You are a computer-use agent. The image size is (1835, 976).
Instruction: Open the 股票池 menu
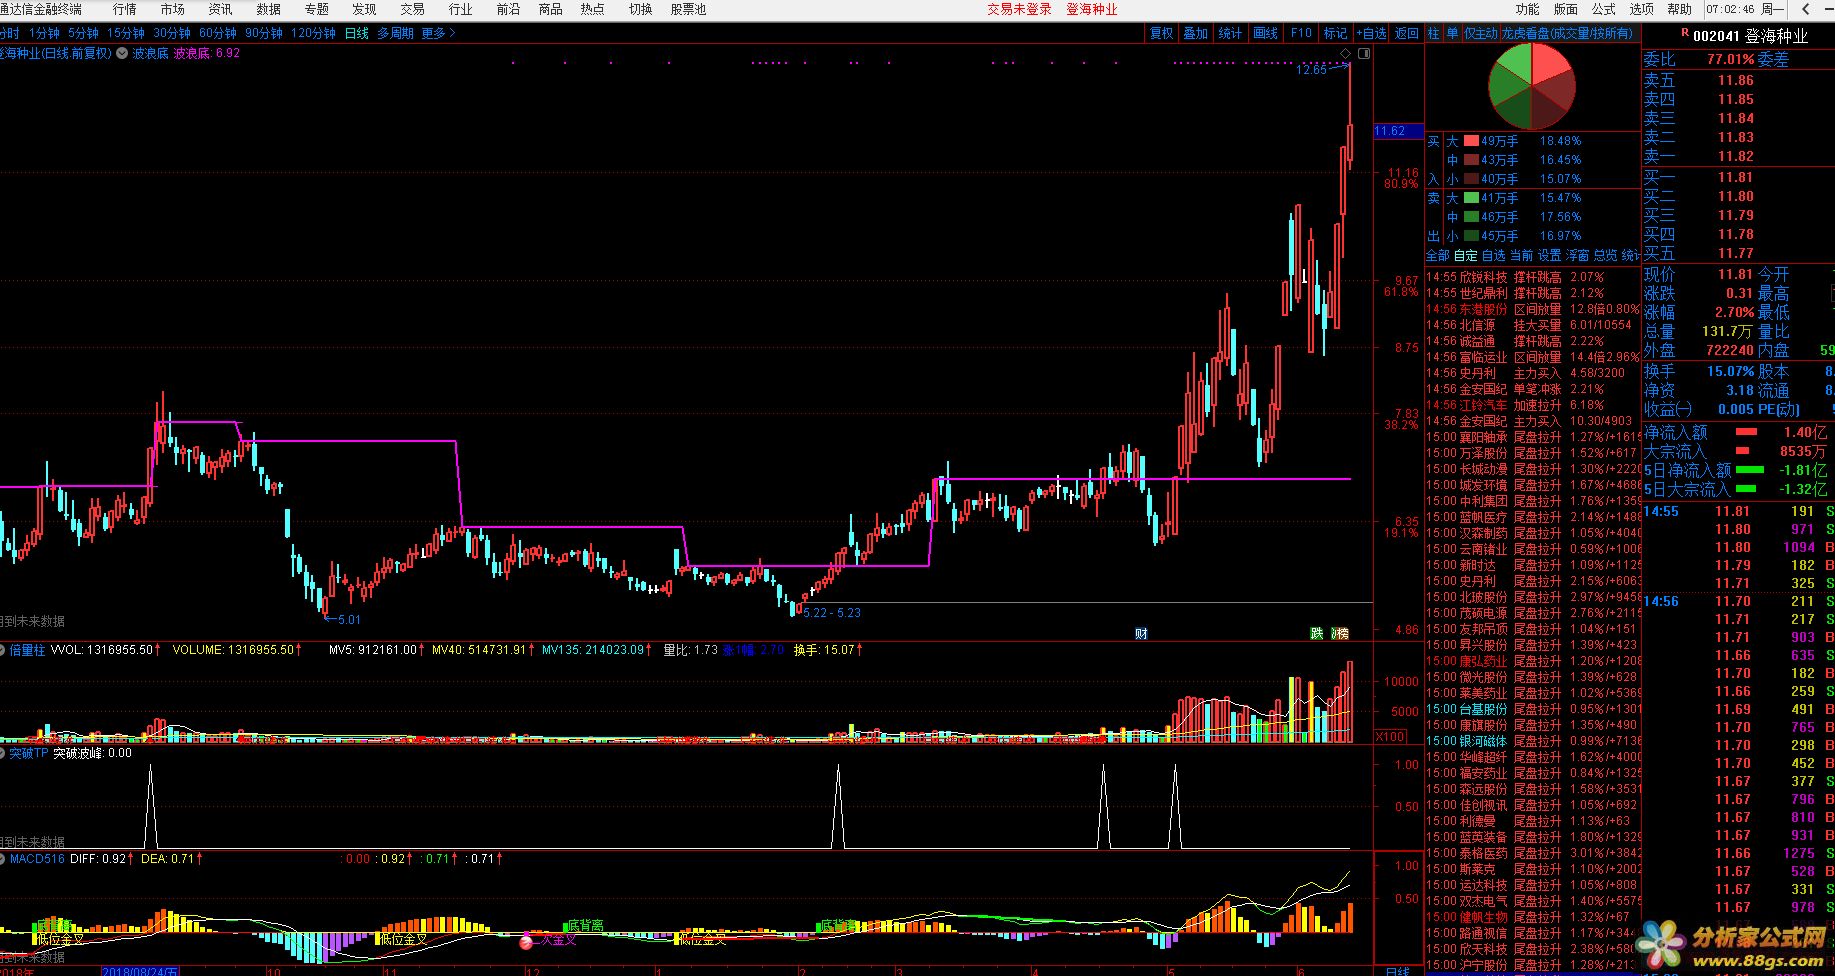tap(688, 9)
